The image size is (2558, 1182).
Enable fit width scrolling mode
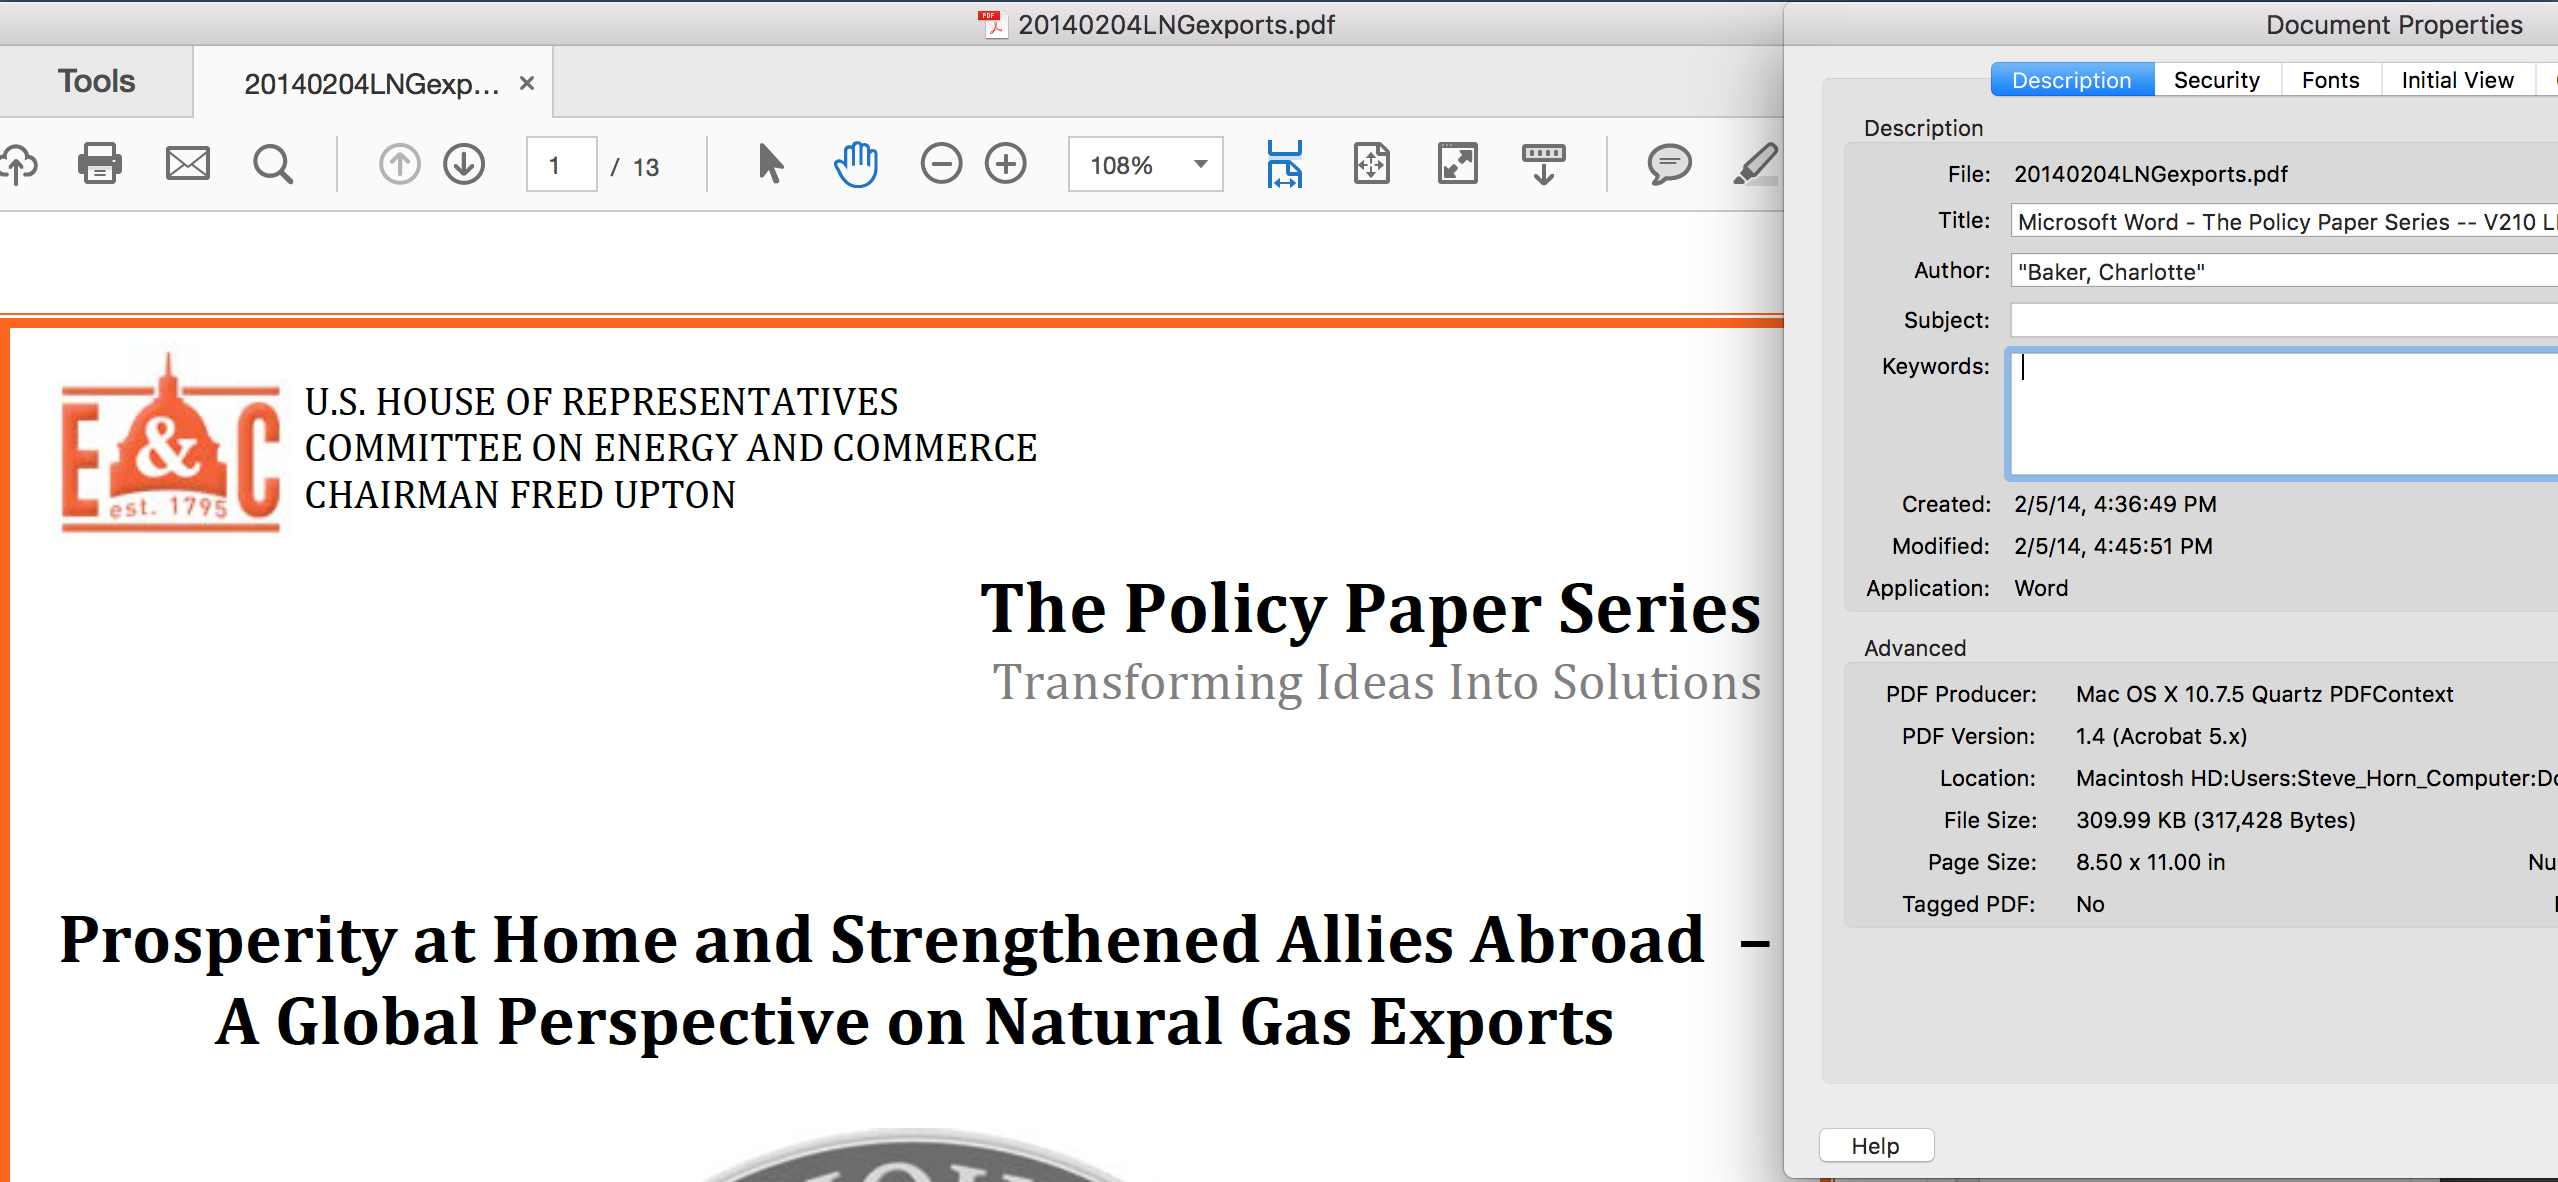(x=1284, y=164)
